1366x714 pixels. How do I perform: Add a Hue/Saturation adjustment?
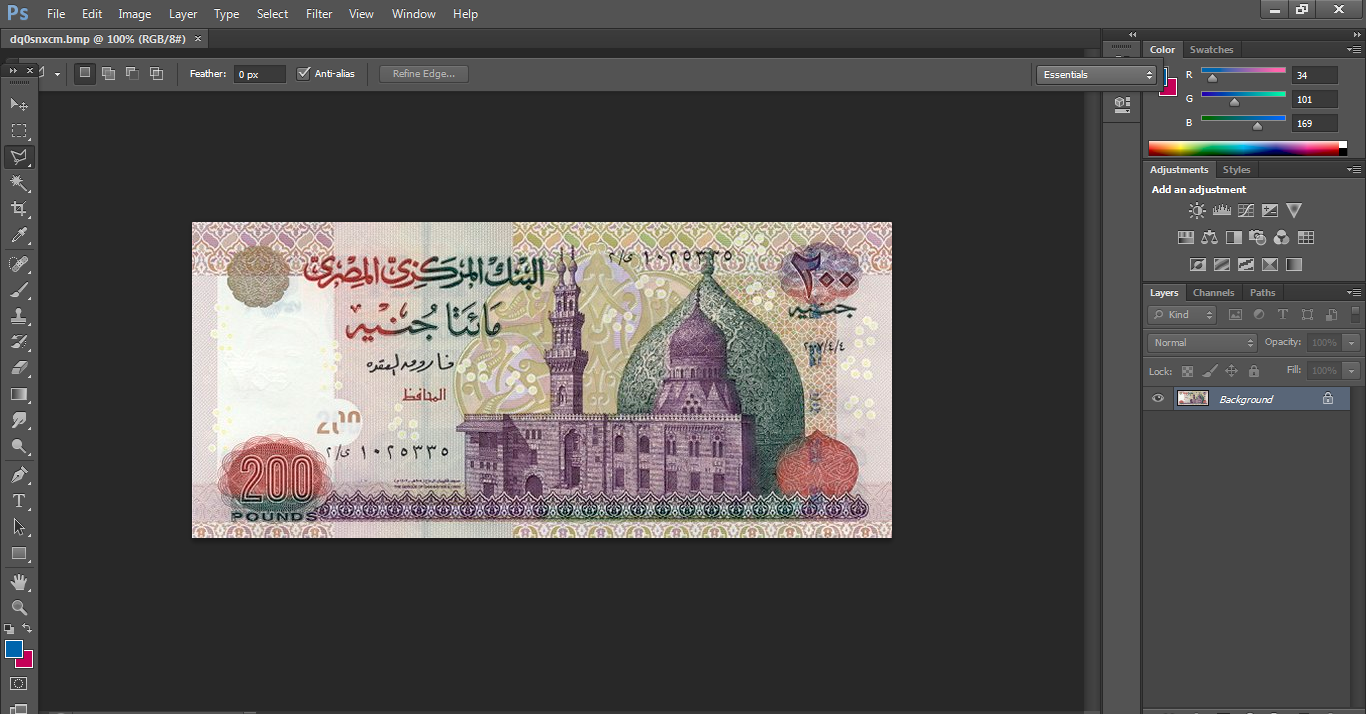[x=1185, y=238]
